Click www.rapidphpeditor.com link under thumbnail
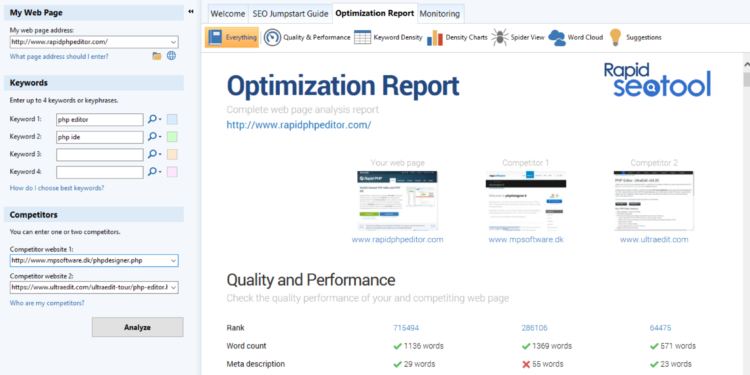This screenshot has height=375, width=750. point(397,239)
